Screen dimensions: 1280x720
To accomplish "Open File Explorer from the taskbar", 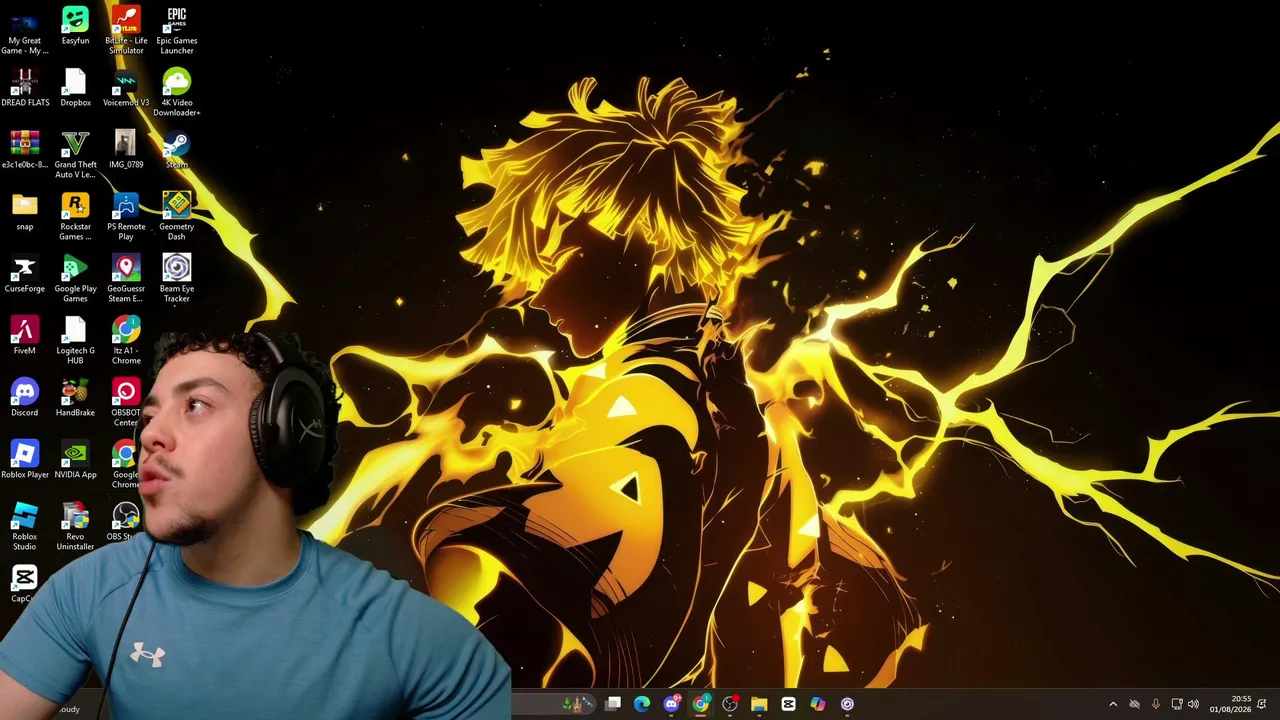I will [759, 704].
